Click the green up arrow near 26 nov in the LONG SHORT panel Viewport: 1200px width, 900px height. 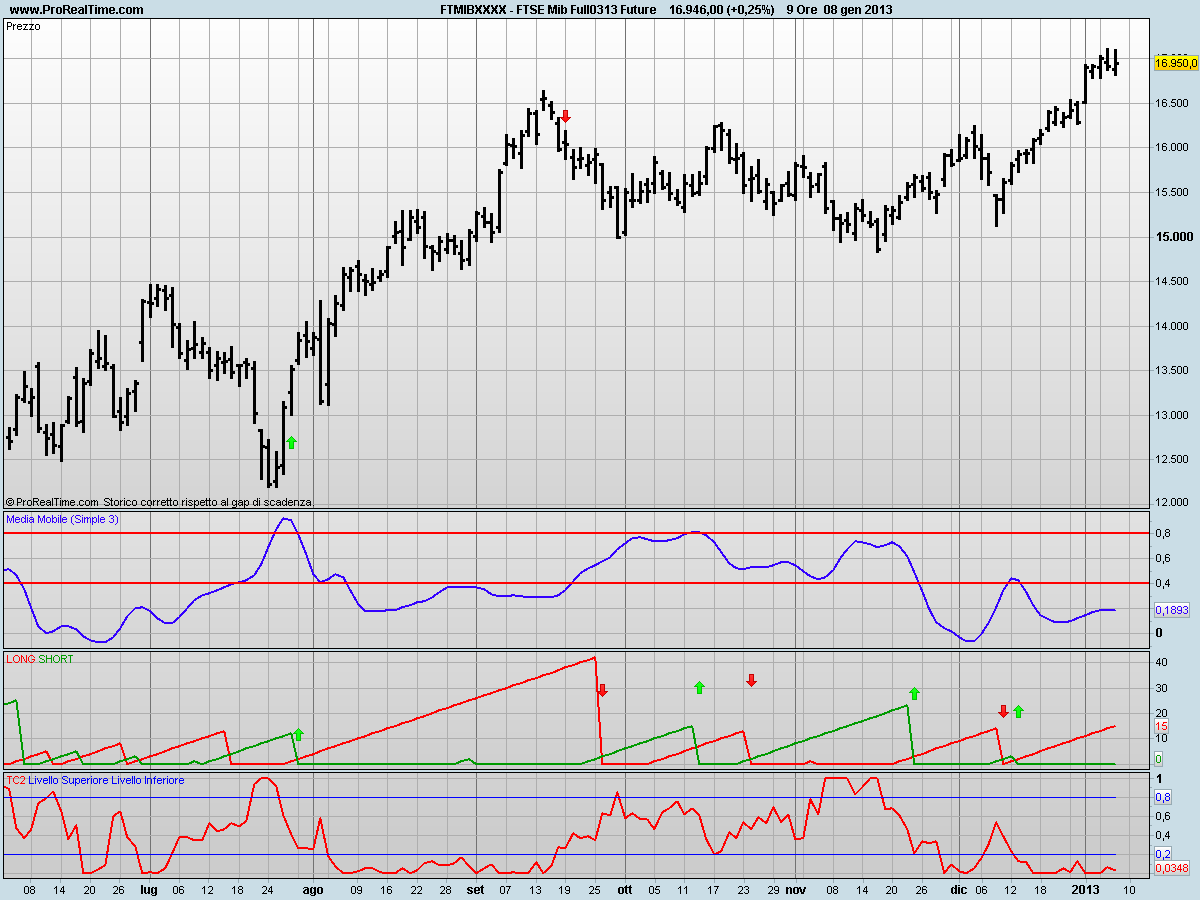click(x=913, y=693)
